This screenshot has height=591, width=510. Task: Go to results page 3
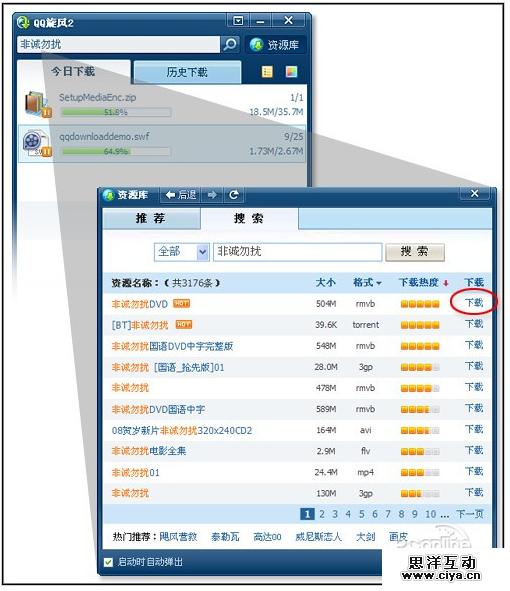pyautogui.click(x=335, y=514)
